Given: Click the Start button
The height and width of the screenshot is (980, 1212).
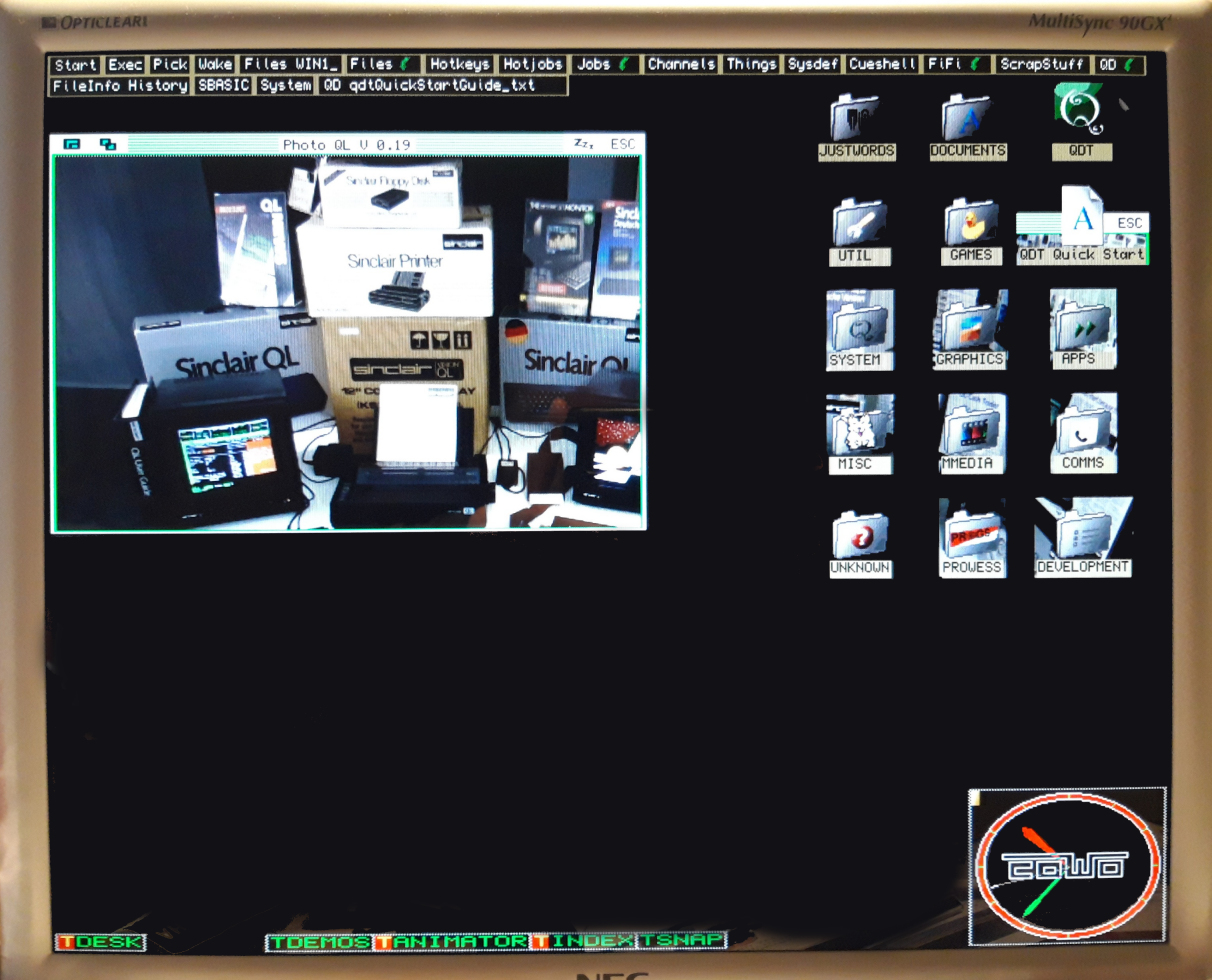Looking at the screenshot, I should (x=76, y=64).
